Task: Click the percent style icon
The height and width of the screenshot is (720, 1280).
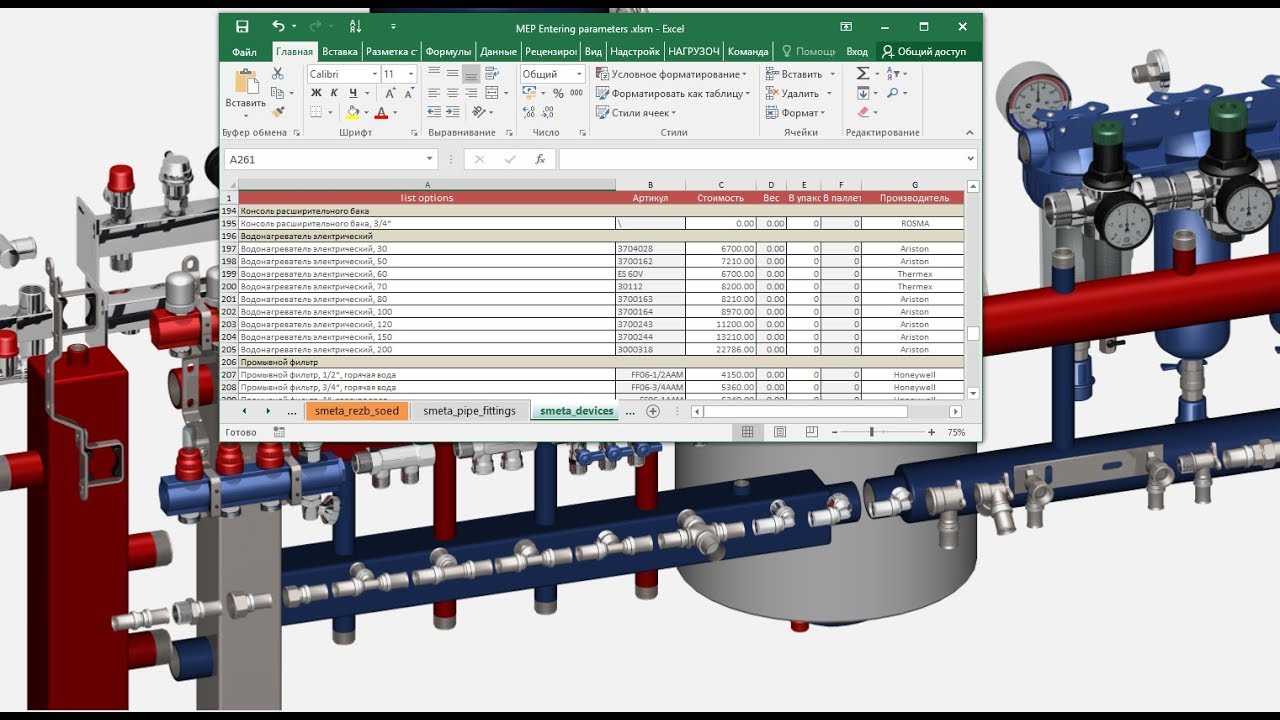Action: pyautogui.click(x=557, y=93)
